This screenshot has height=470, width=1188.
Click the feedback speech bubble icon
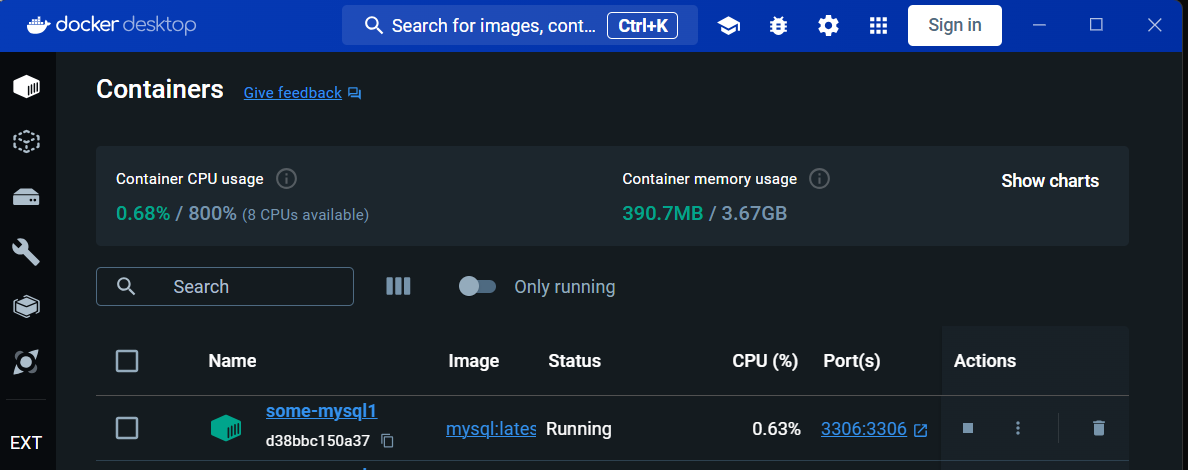coord(355,93)
